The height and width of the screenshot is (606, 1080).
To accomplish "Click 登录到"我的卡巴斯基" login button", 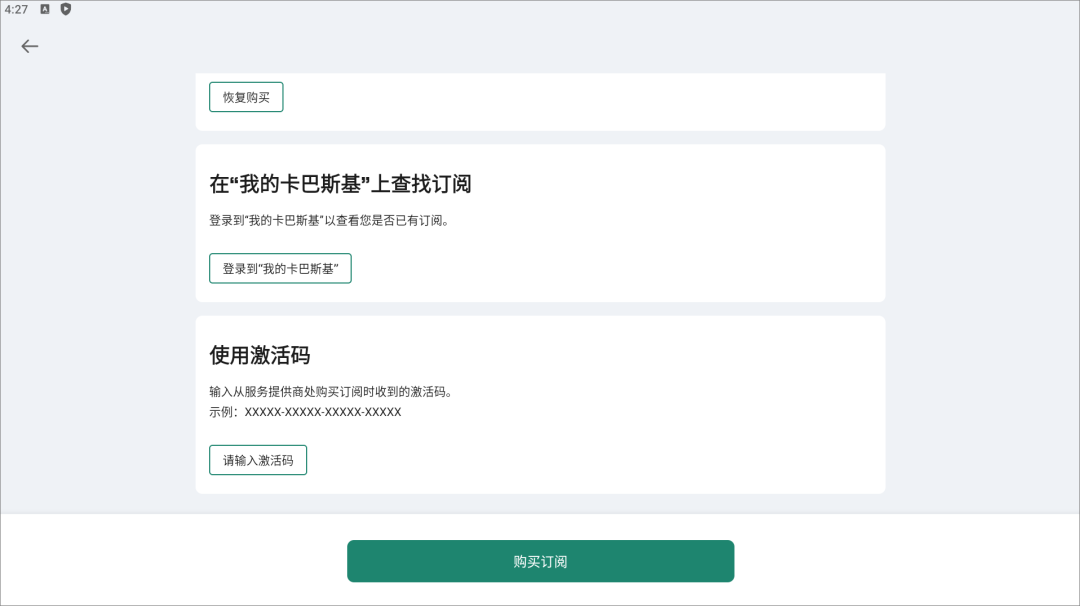I will tap(280, 269).
